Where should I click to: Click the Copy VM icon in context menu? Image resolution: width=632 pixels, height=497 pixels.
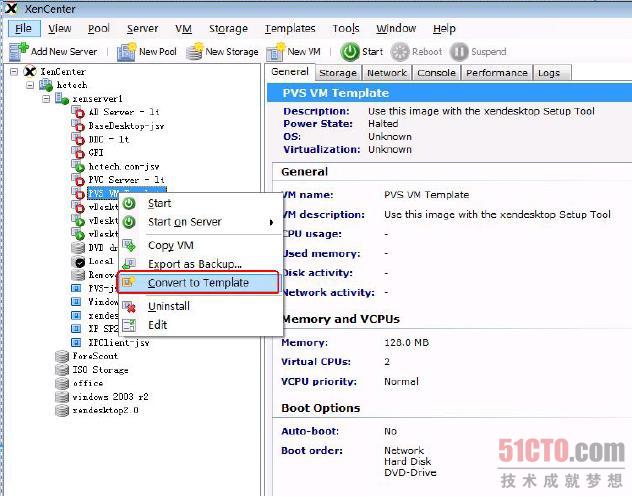coord(129,245)
